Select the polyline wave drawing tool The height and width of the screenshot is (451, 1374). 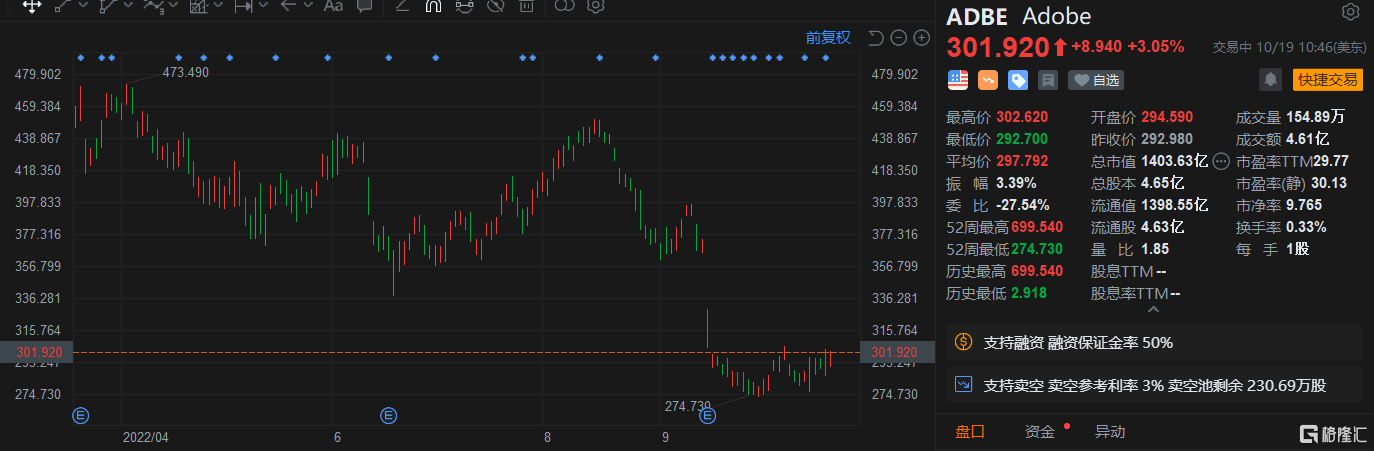point(153,5)
